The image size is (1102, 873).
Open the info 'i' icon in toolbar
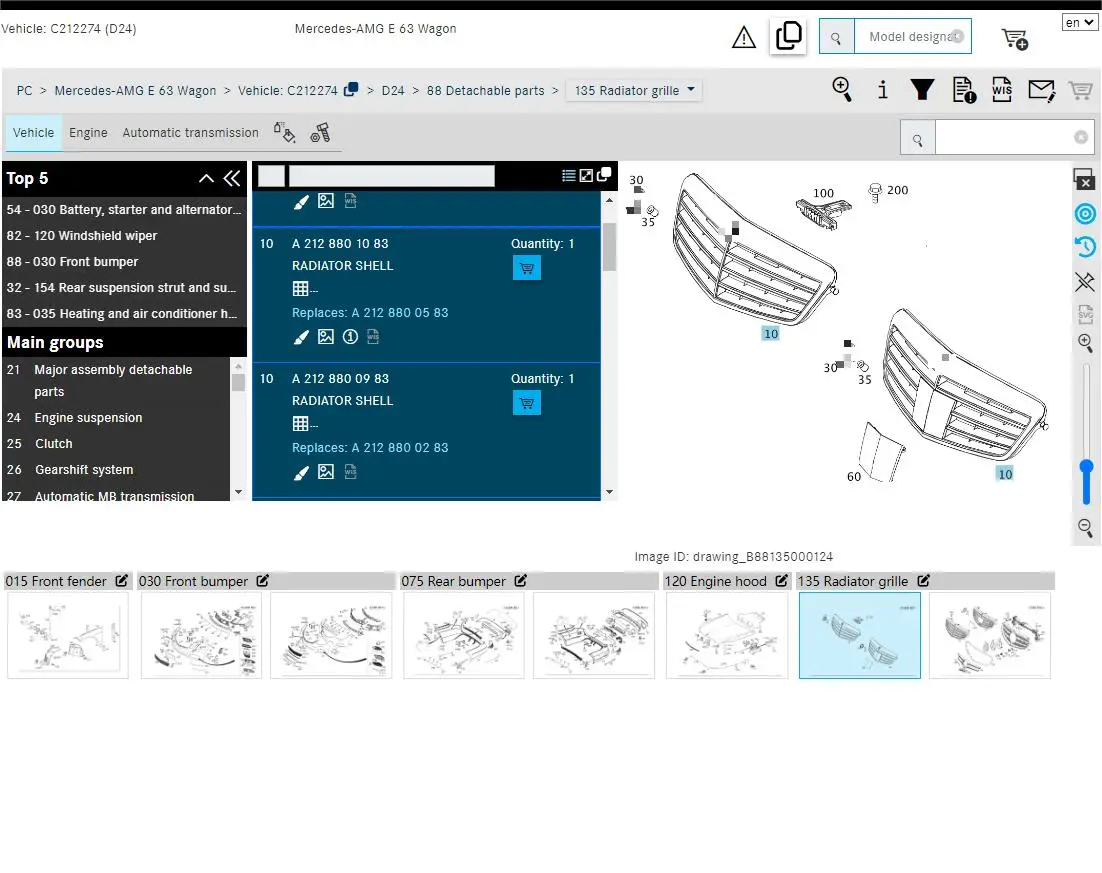pyautogui.click(x=882, y=89)
